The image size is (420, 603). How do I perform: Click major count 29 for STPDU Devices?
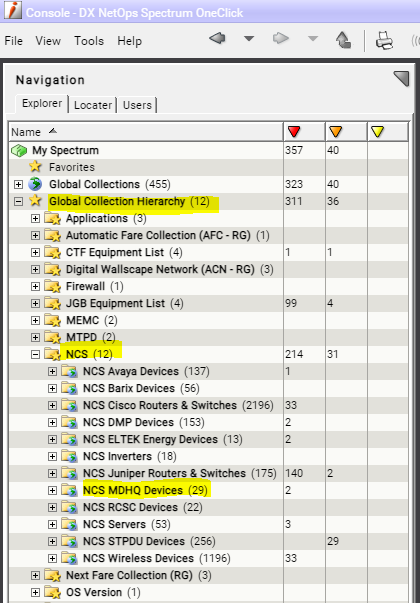[333, 541]
